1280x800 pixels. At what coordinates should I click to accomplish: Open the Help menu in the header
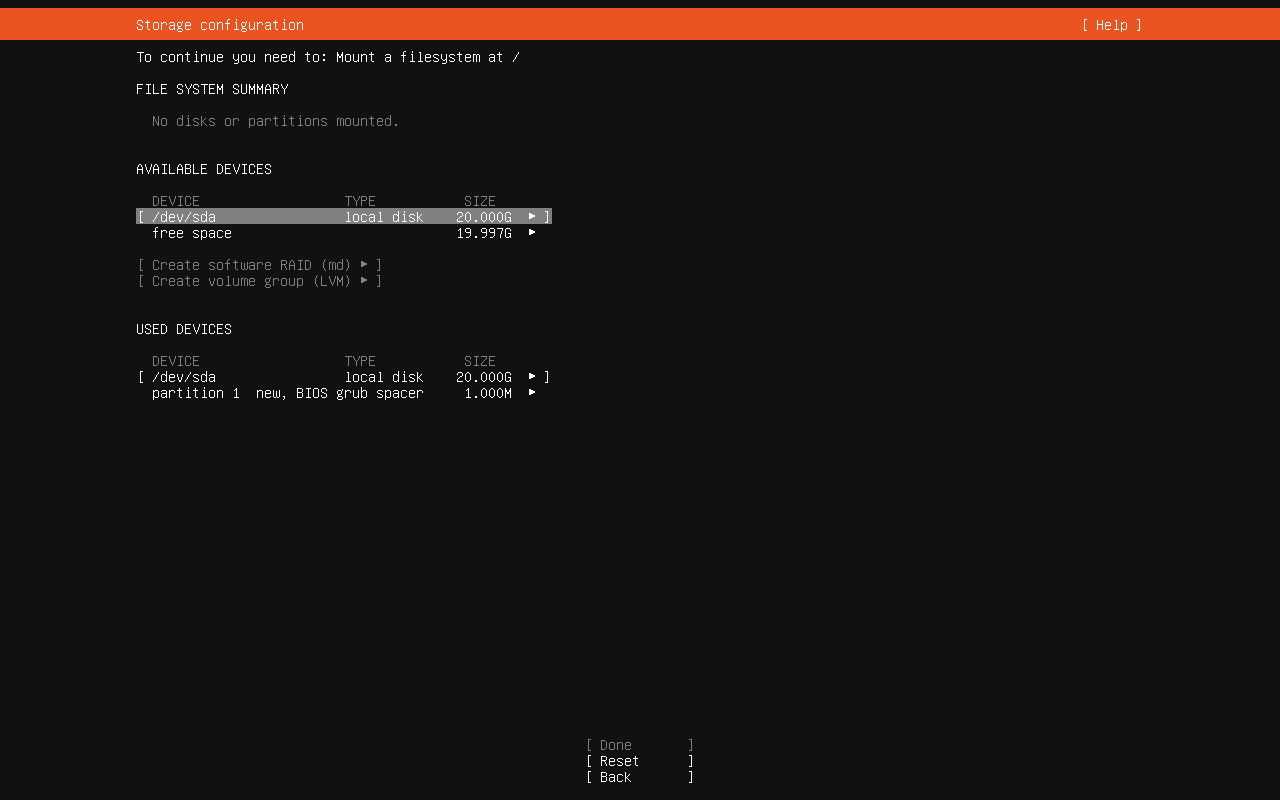click(1111, 25)
